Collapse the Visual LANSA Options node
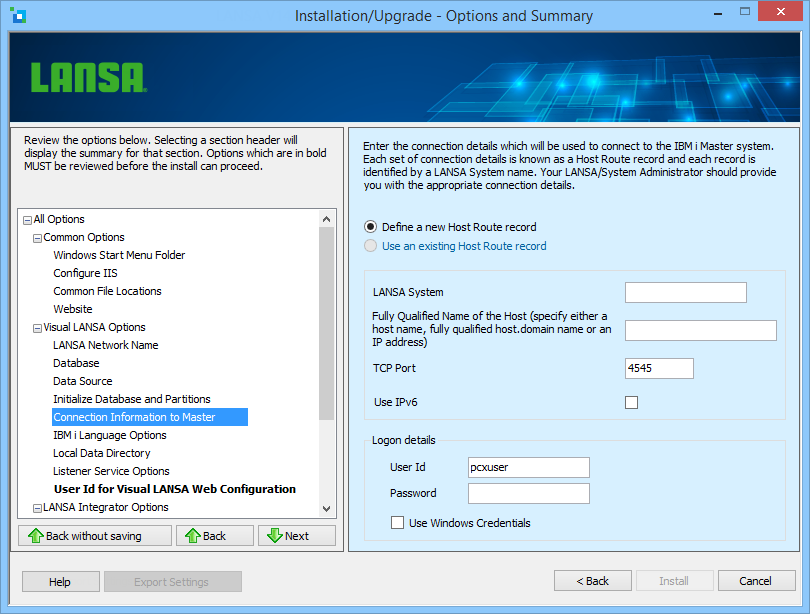The width and height of the screenshot is (810, 614). pos(37,328)
